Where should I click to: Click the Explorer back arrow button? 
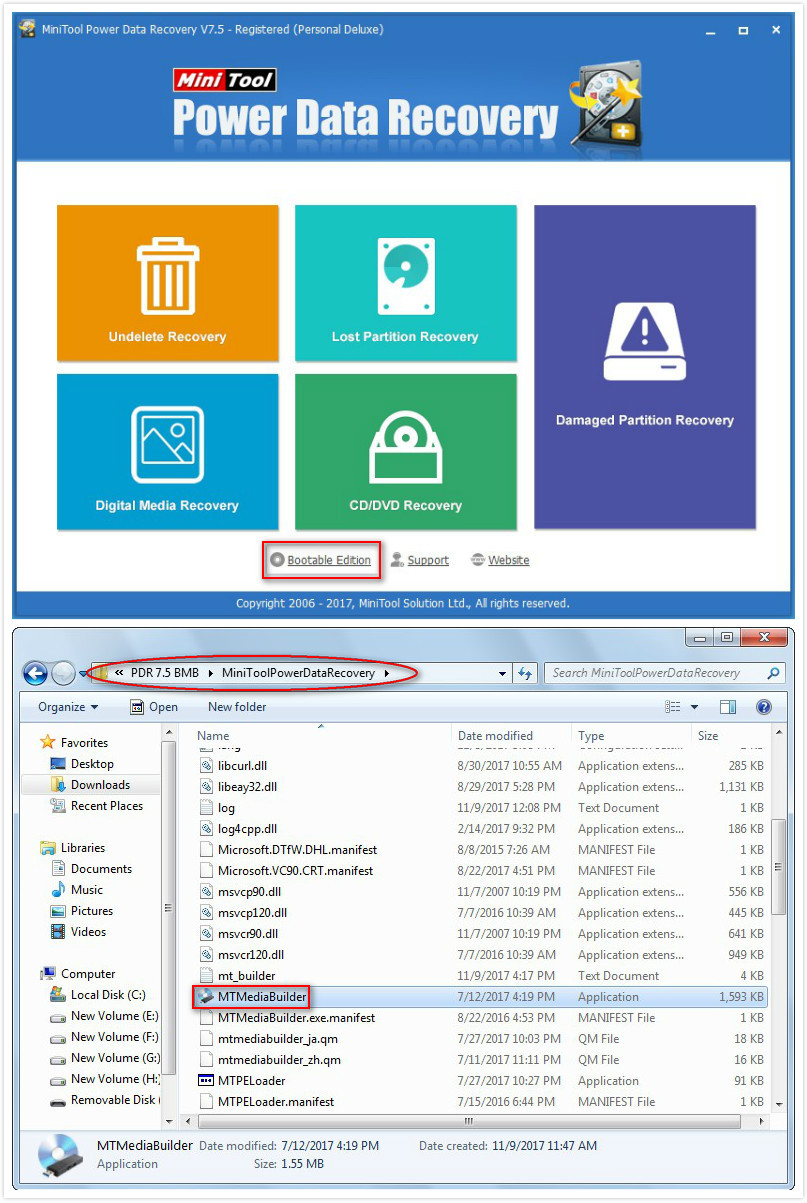[x=35, y=673]
